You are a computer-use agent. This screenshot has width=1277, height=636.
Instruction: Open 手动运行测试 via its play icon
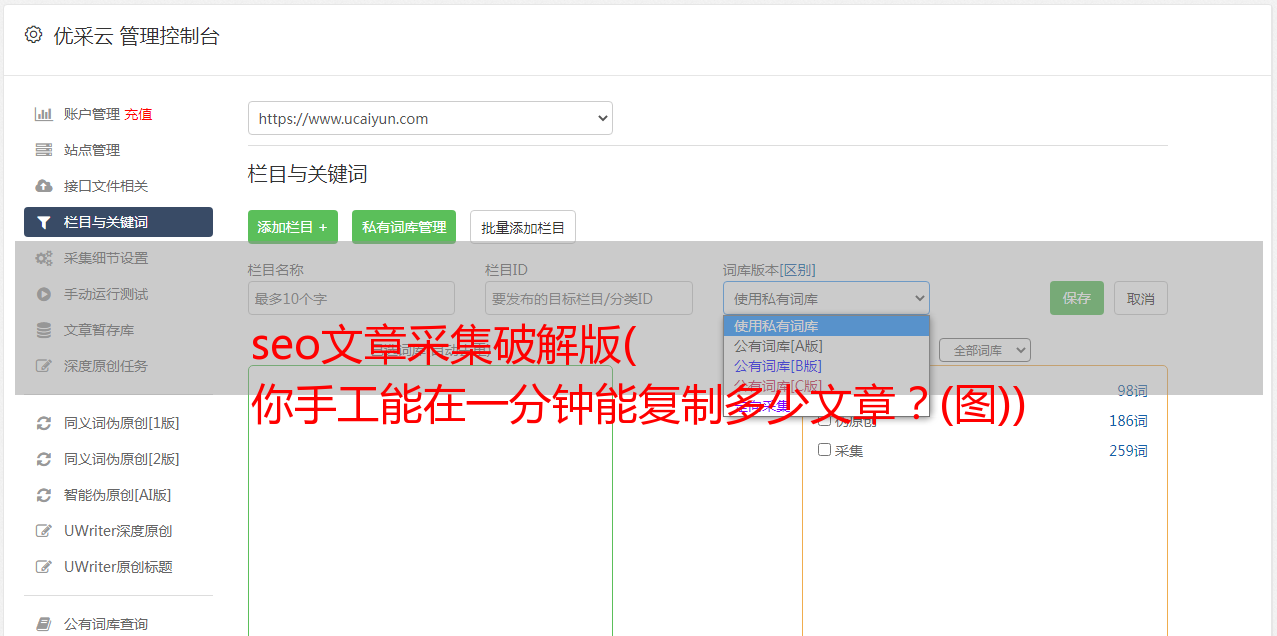44,294
